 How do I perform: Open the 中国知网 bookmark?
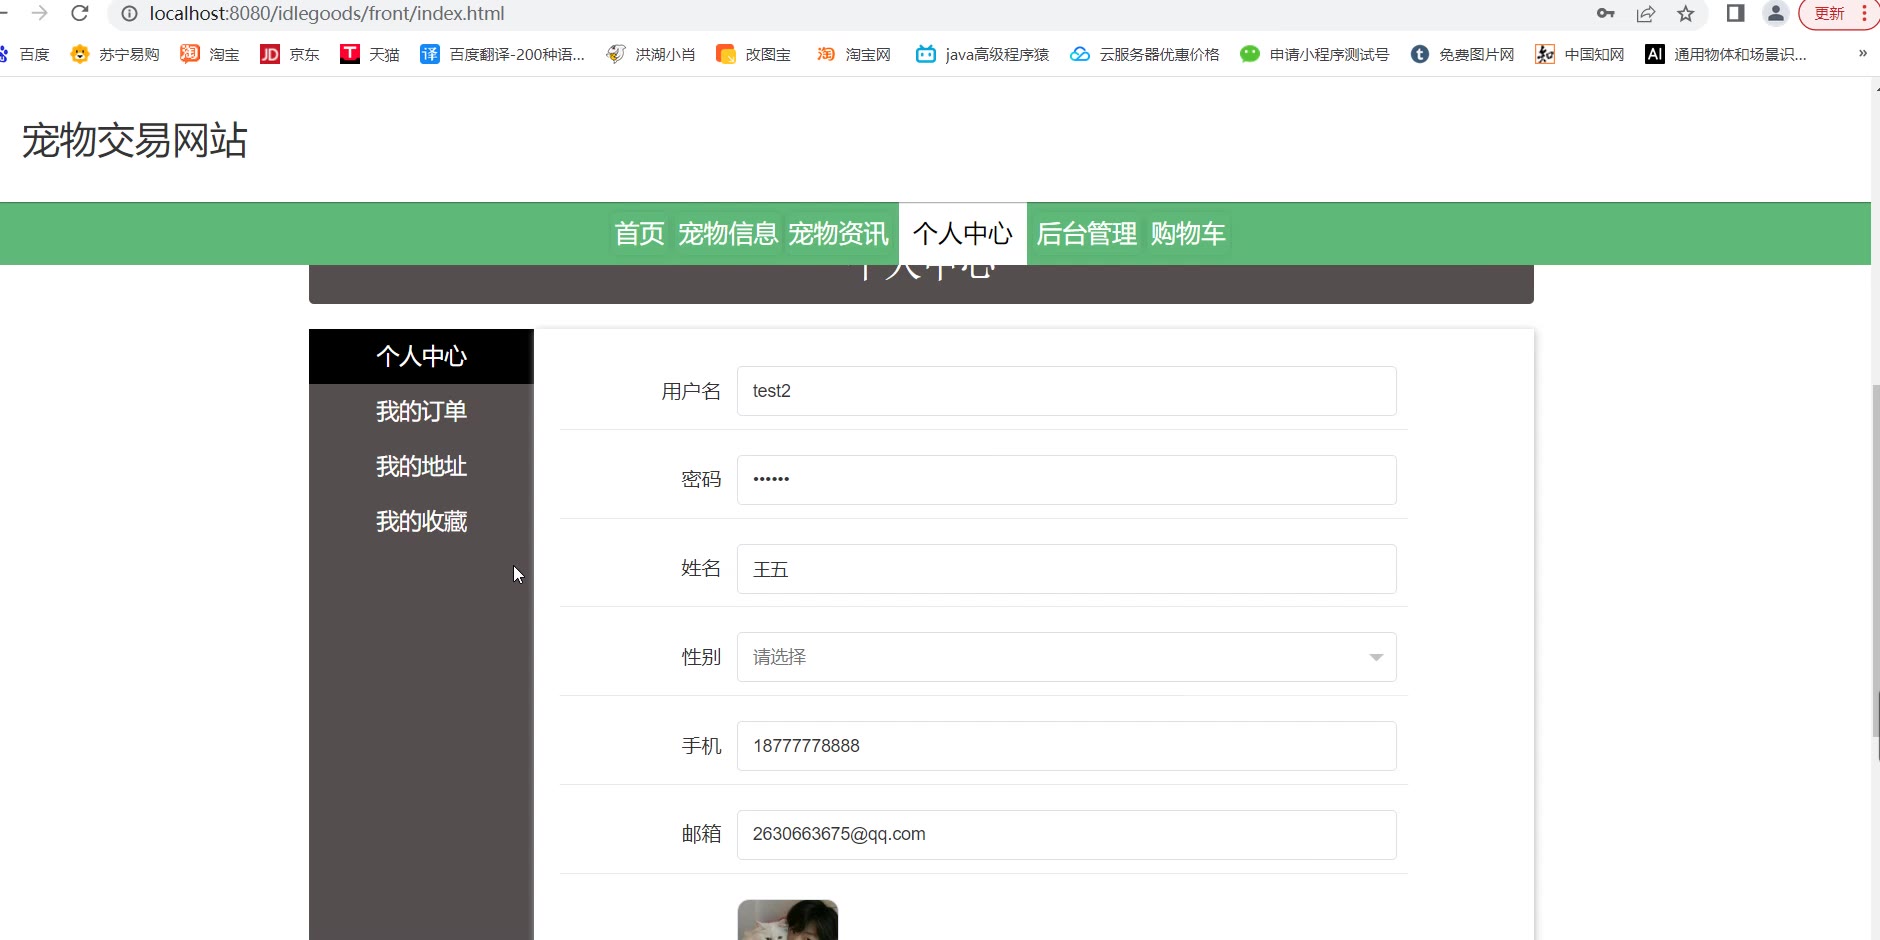1580,54
